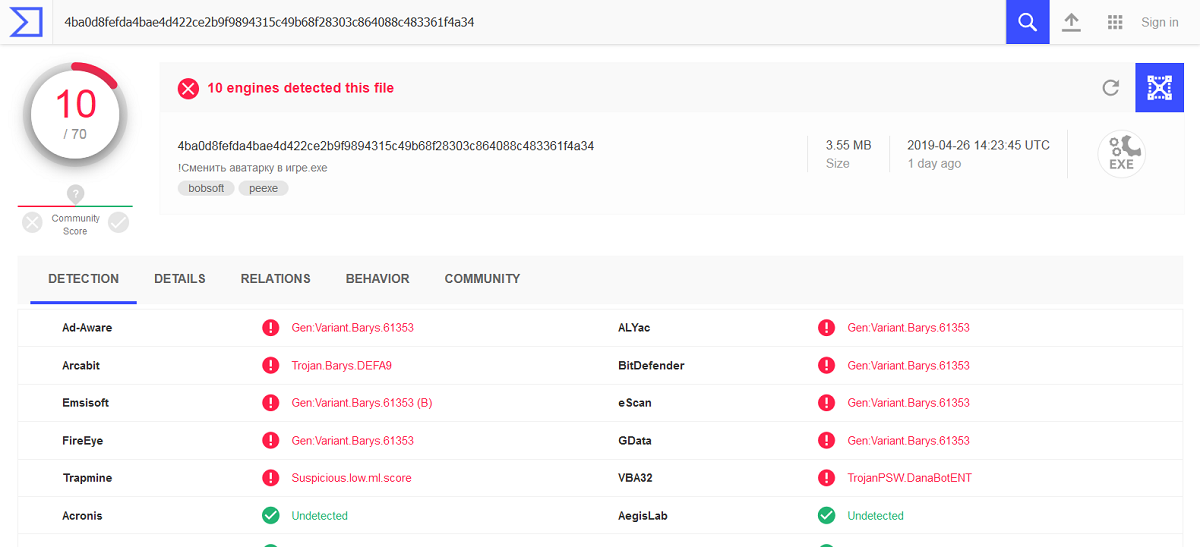Viewport: 1200px width, 547px height.
Task: Click Ad-Aware result Gen:Variant.Barys.61353
Action: [353, 328]
